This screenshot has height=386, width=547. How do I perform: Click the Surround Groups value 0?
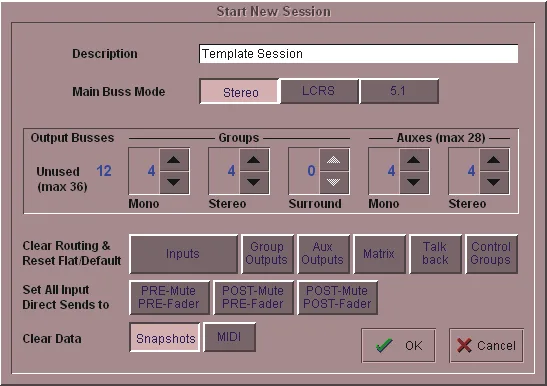(x=311, y=171)
